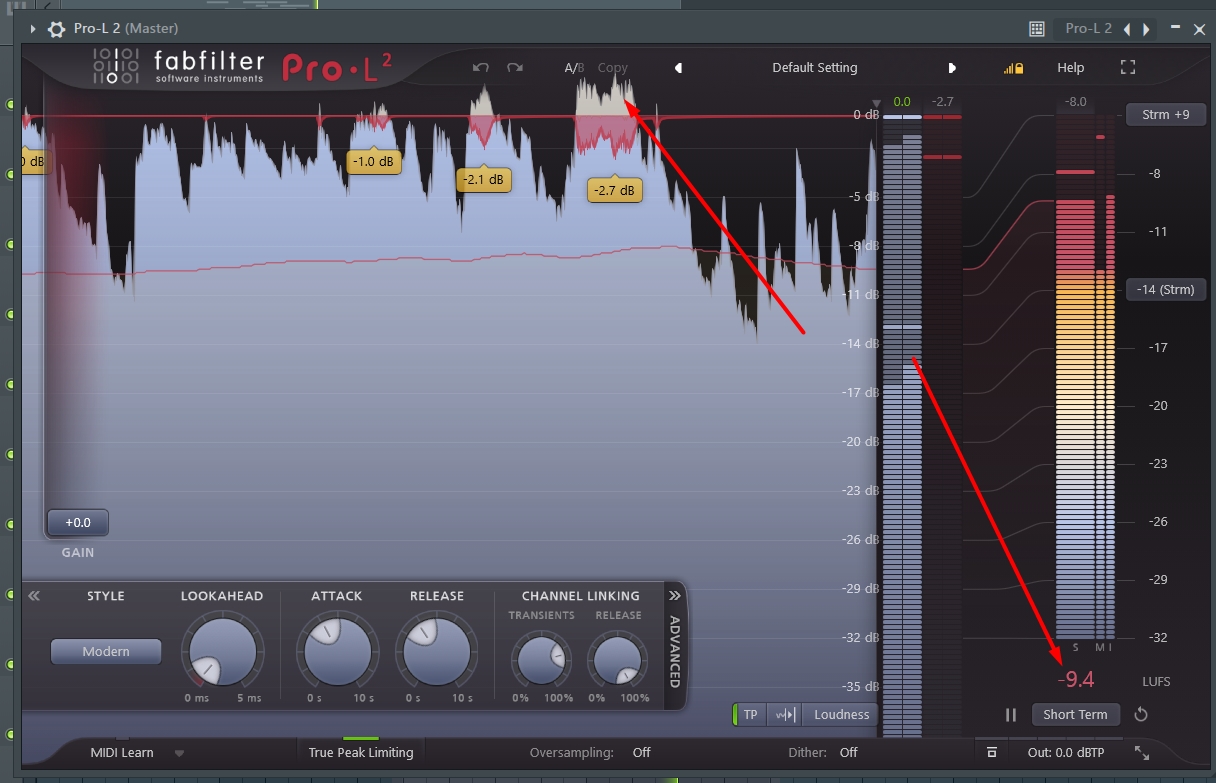This screenshot has width=1216, height=783.
Task: Toggle the waveform display mode icon
Action: click(x=786, y=714)
